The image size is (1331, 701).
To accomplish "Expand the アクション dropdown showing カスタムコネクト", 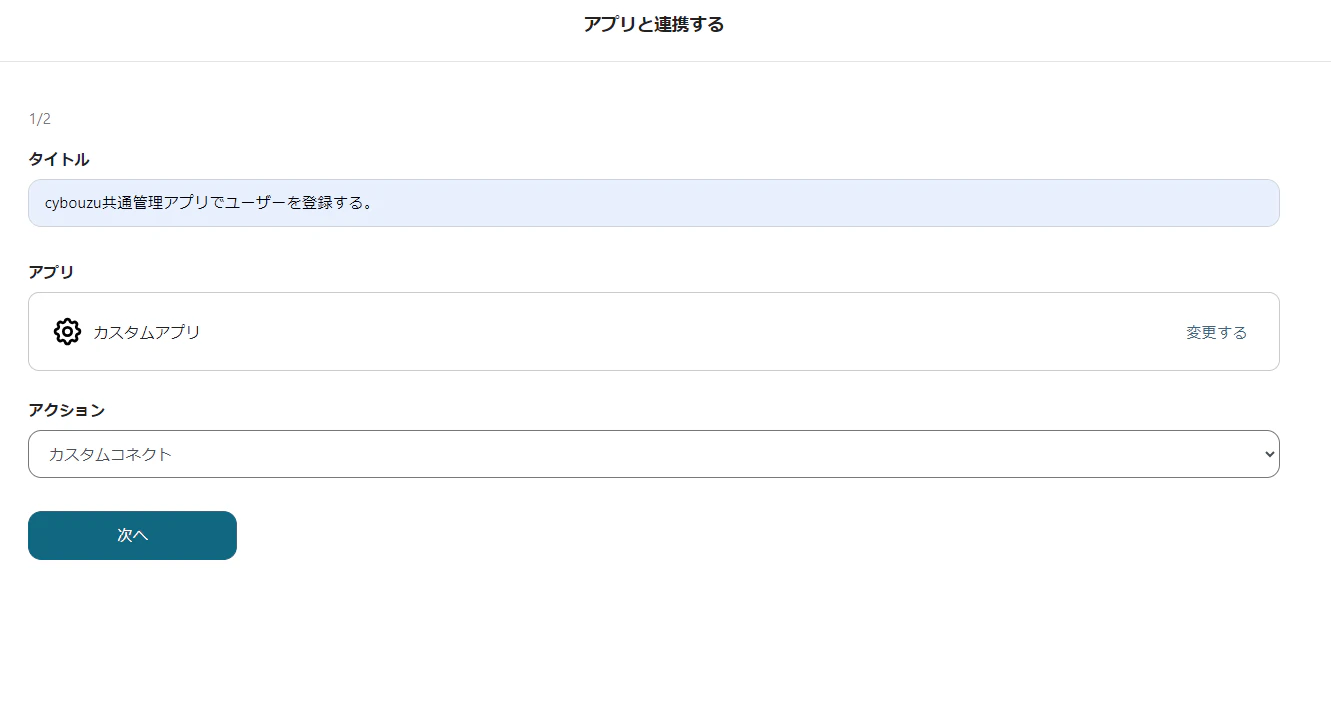I will click(x=654, y=454).
